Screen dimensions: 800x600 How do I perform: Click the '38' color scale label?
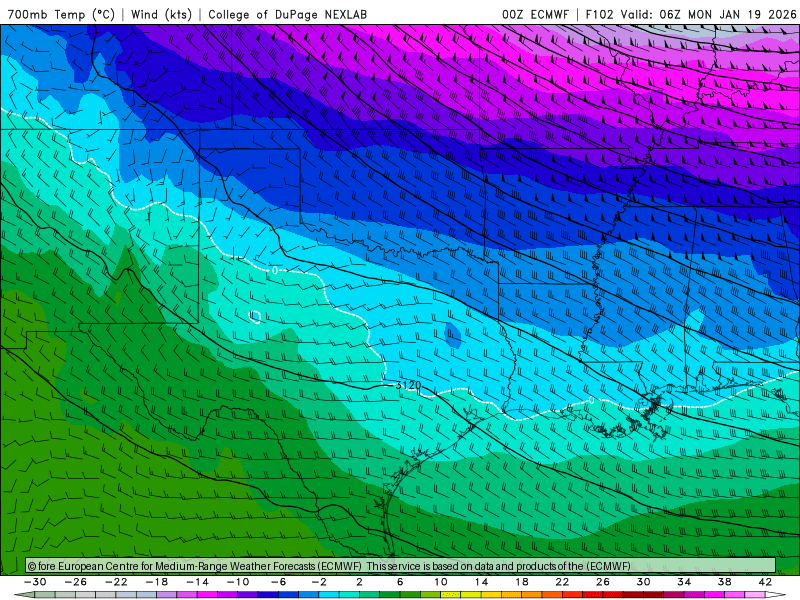tap(724, 582)
